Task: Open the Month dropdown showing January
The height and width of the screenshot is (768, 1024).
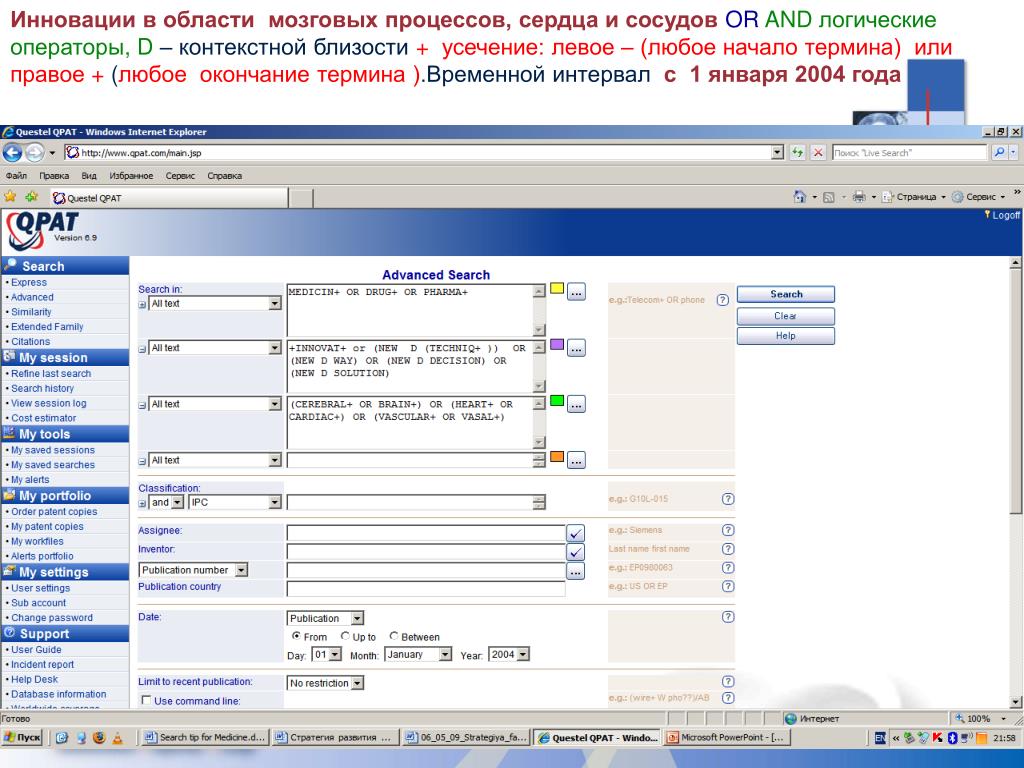Action: (418, 654)
